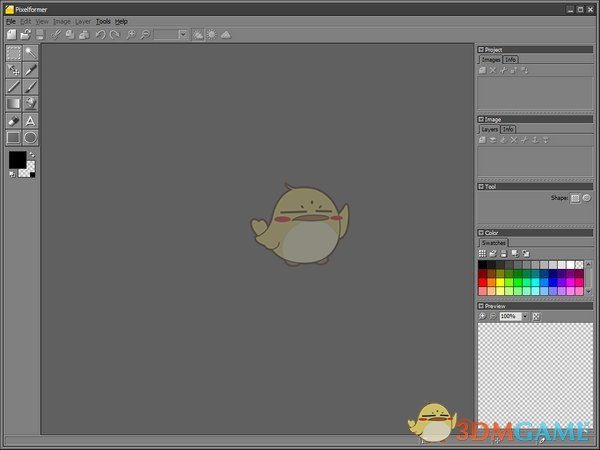This screenshot has height=450, width=600.
Task: Open the File menu
Action: pos(11,21)
